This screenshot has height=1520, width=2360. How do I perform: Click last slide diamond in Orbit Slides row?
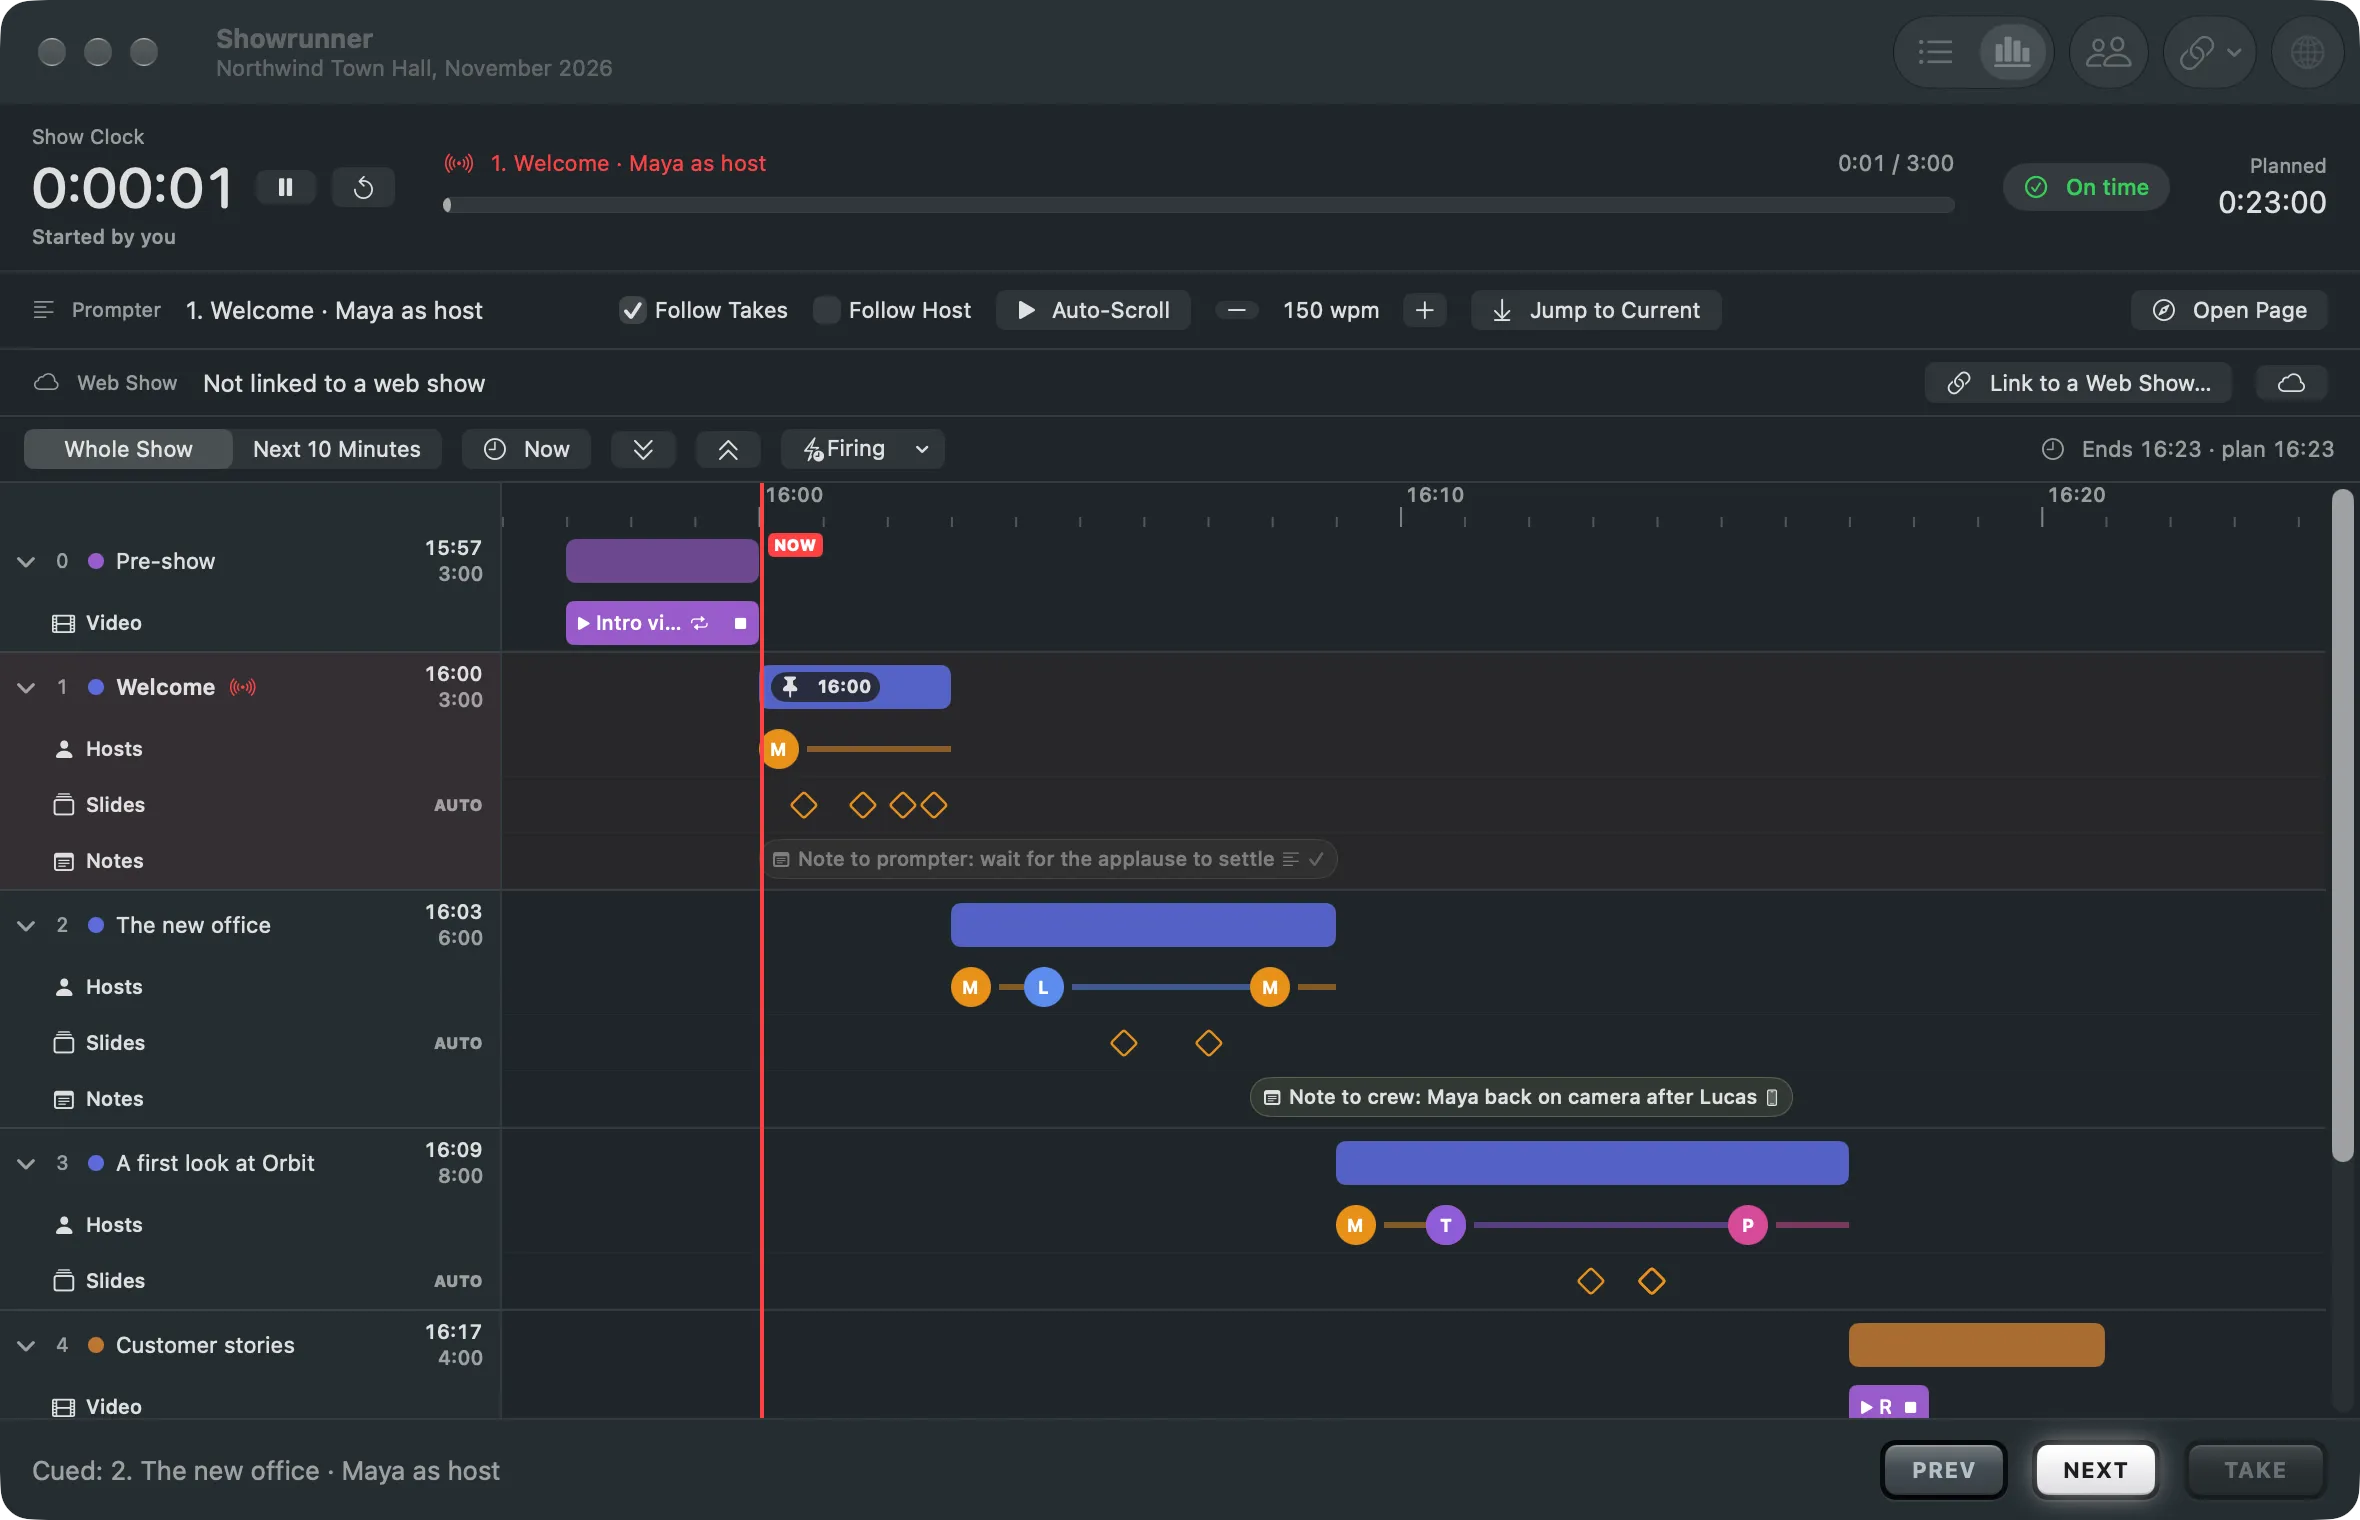point(1652,1281)
